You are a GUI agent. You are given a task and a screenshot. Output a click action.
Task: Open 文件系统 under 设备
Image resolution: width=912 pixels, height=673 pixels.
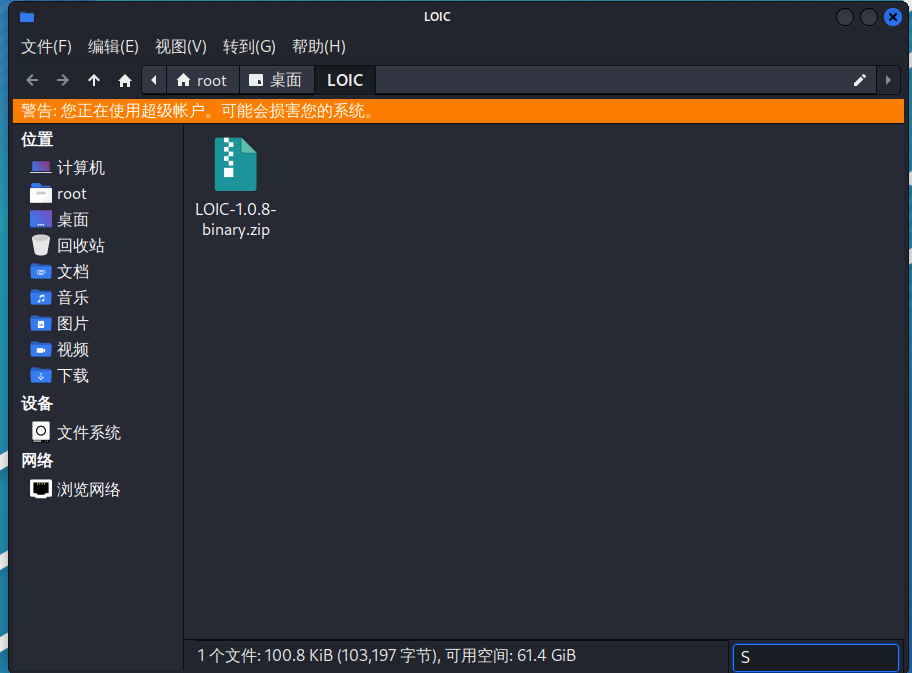(90, 432)
